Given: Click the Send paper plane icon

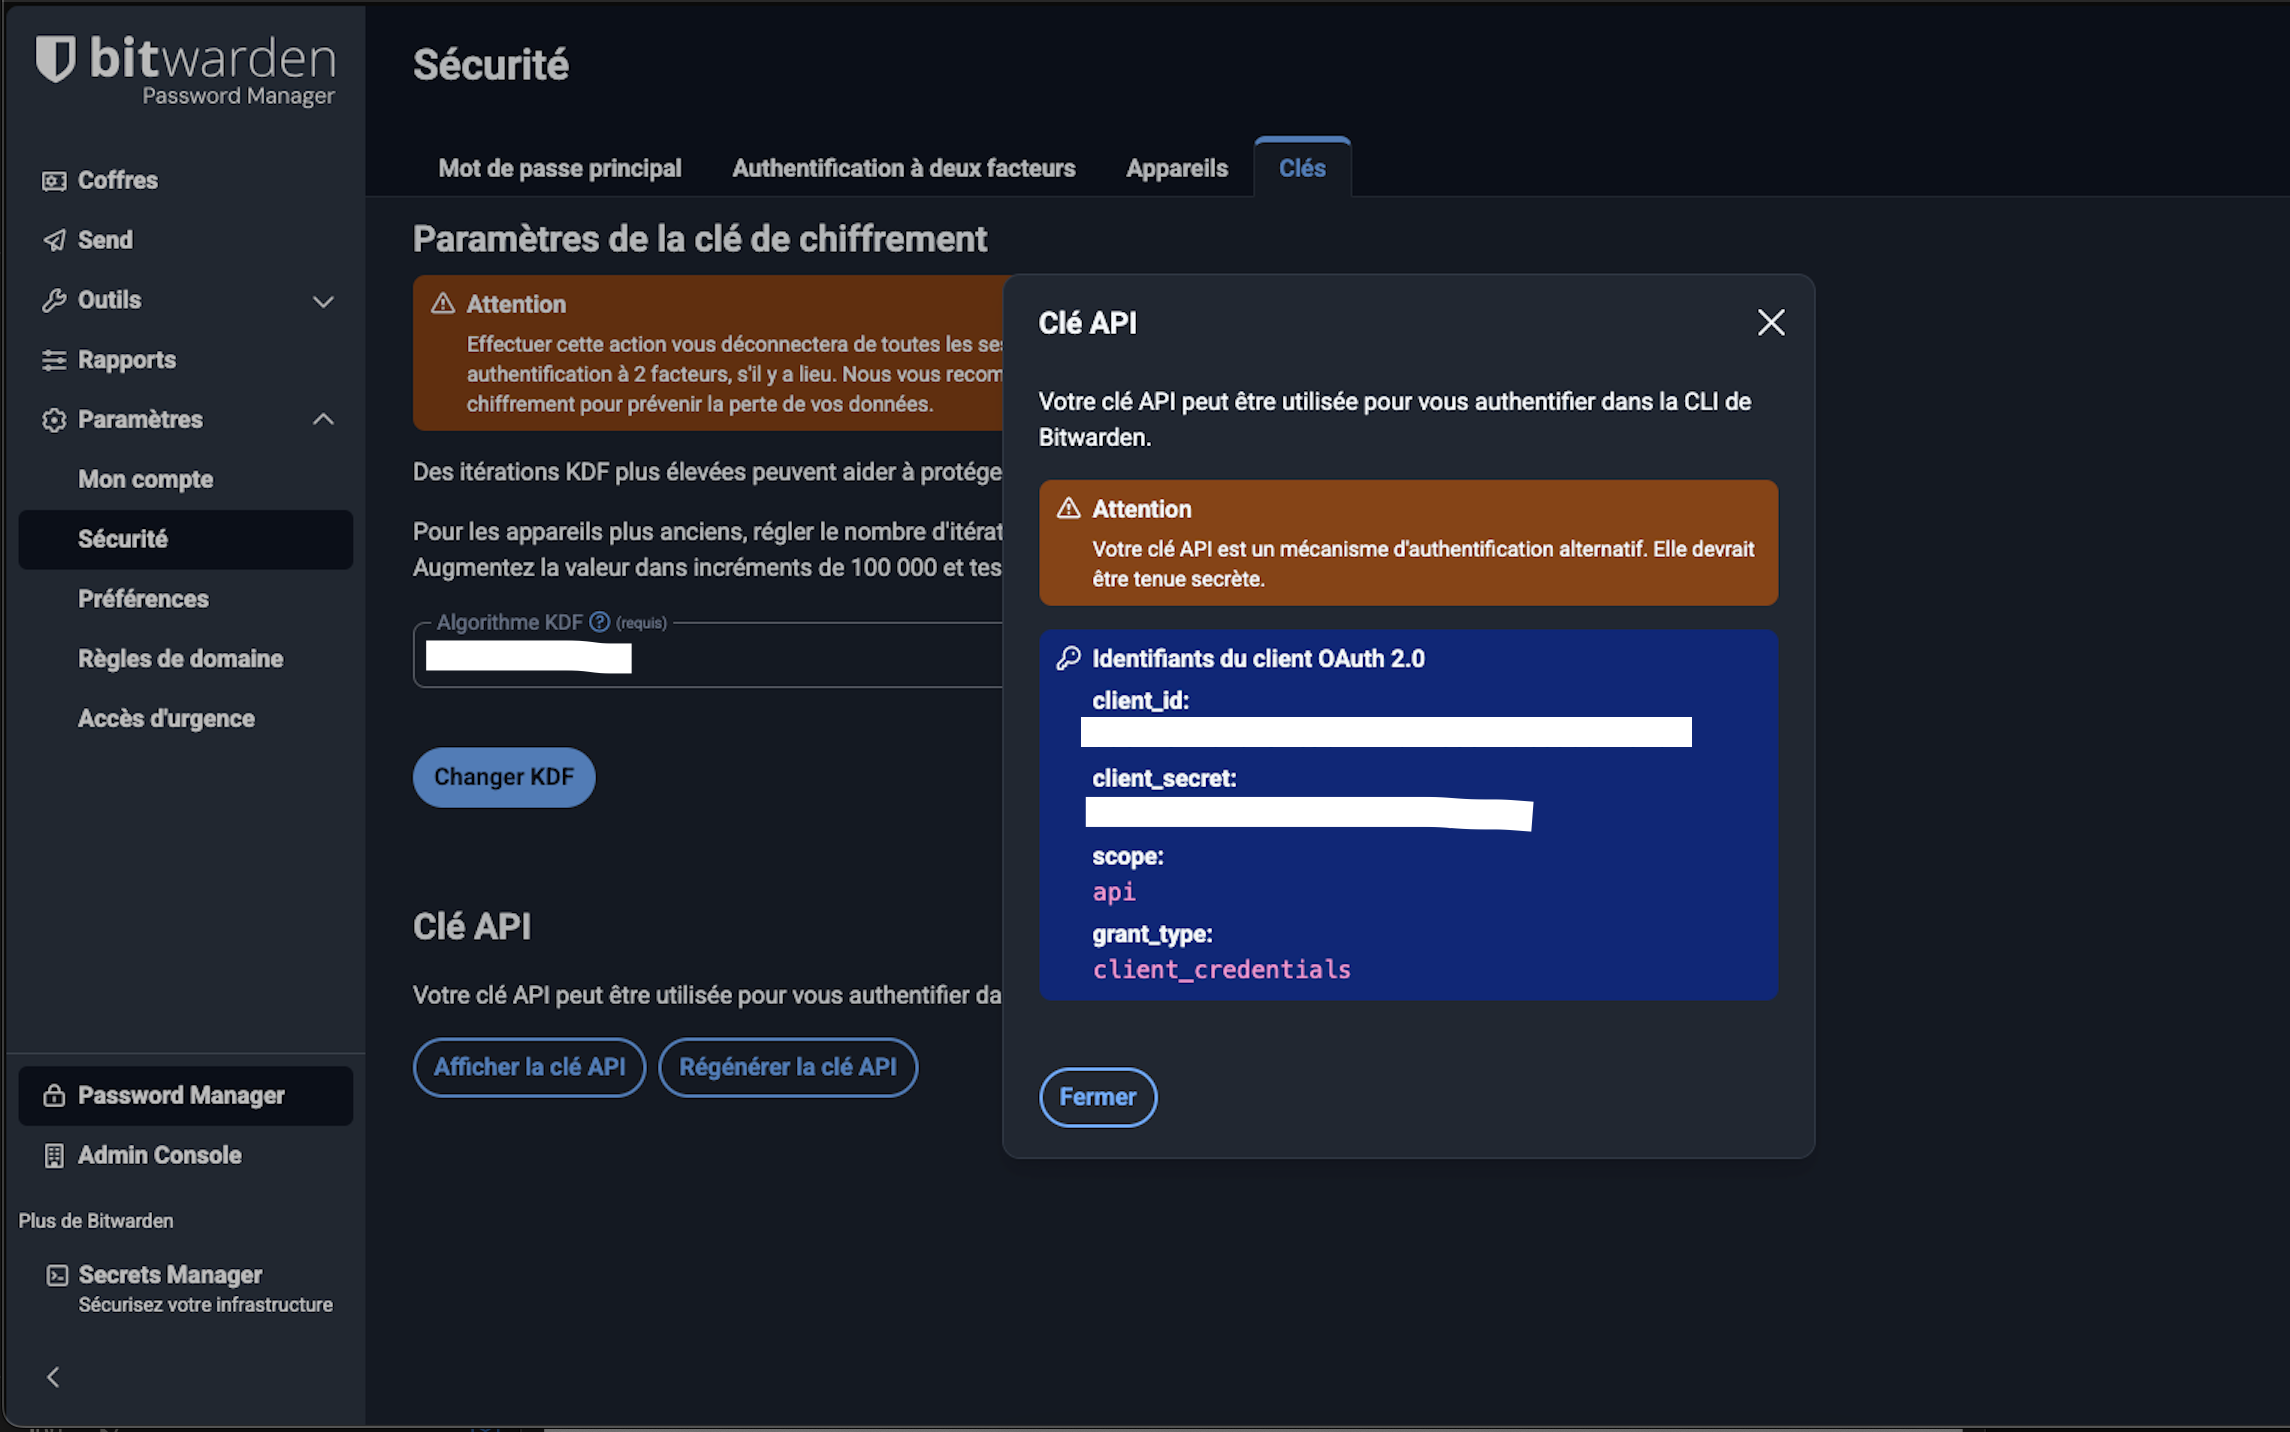Looking at the screenshot, I should pos(54,240).
